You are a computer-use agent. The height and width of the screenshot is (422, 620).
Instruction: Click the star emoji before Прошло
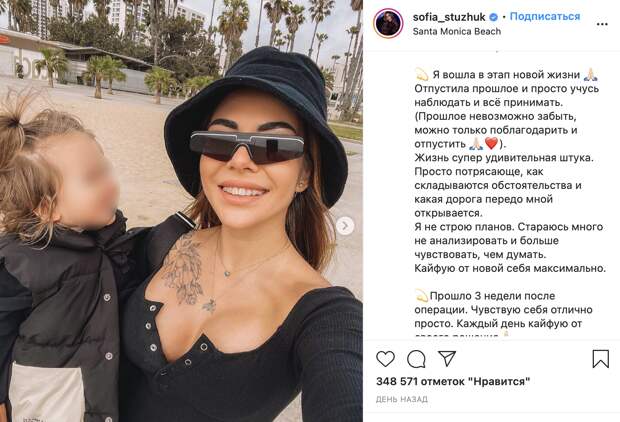(421, 295)
